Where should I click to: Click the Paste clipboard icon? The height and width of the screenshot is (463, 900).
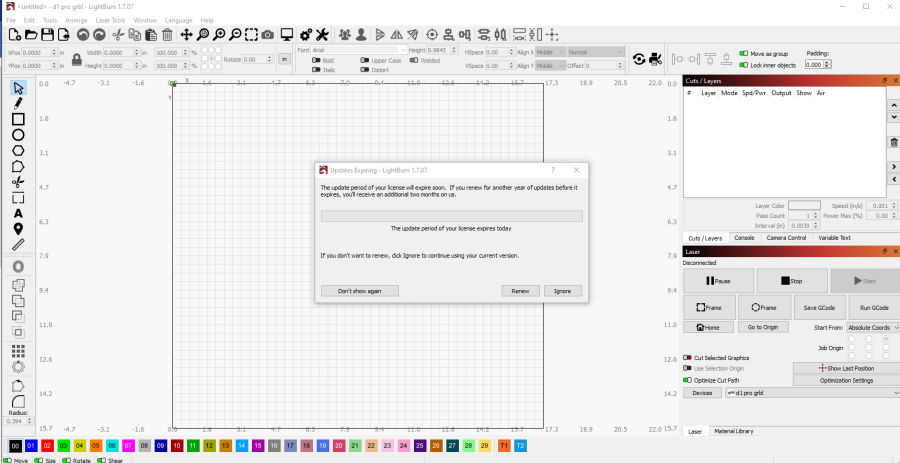pos(151,34)
